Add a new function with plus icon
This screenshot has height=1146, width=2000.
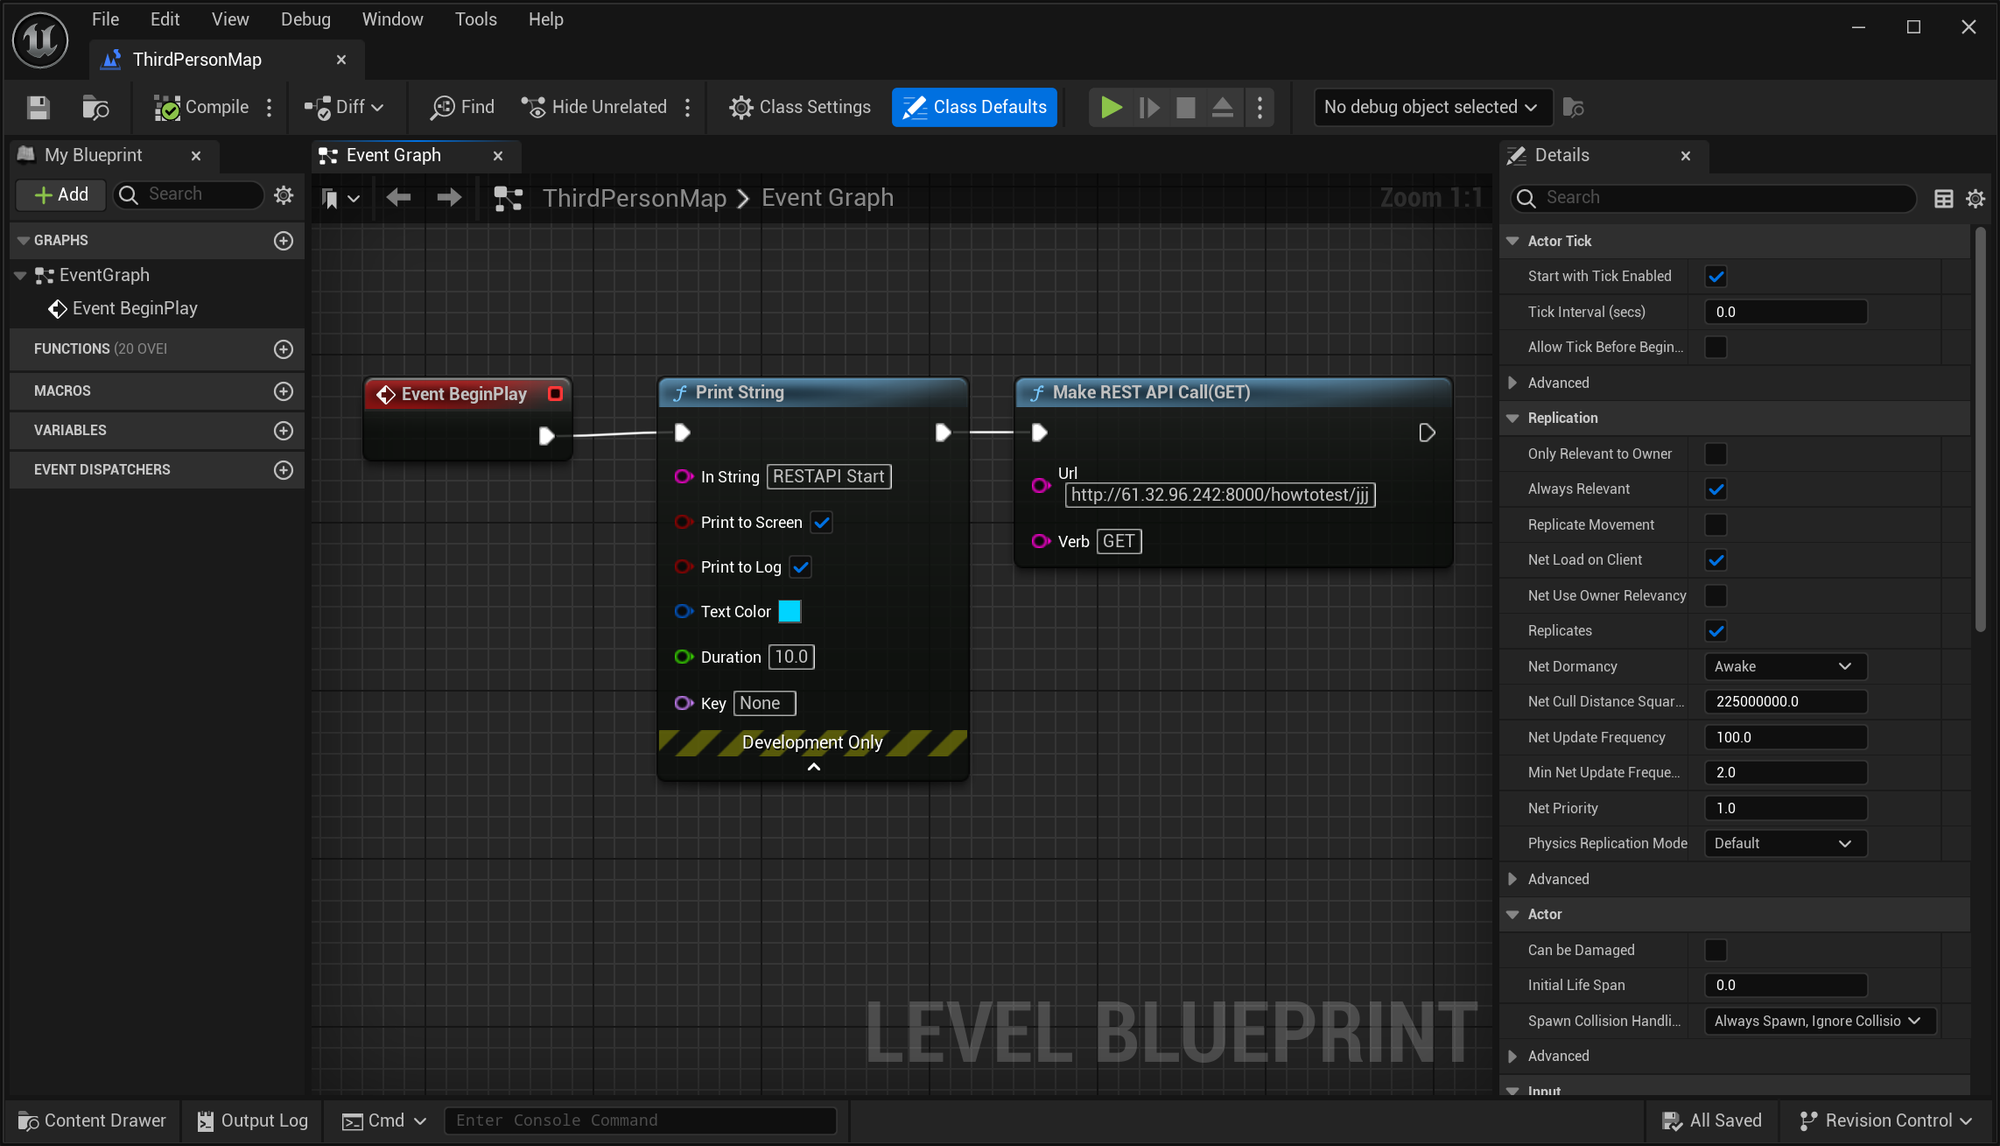(283, 349)
